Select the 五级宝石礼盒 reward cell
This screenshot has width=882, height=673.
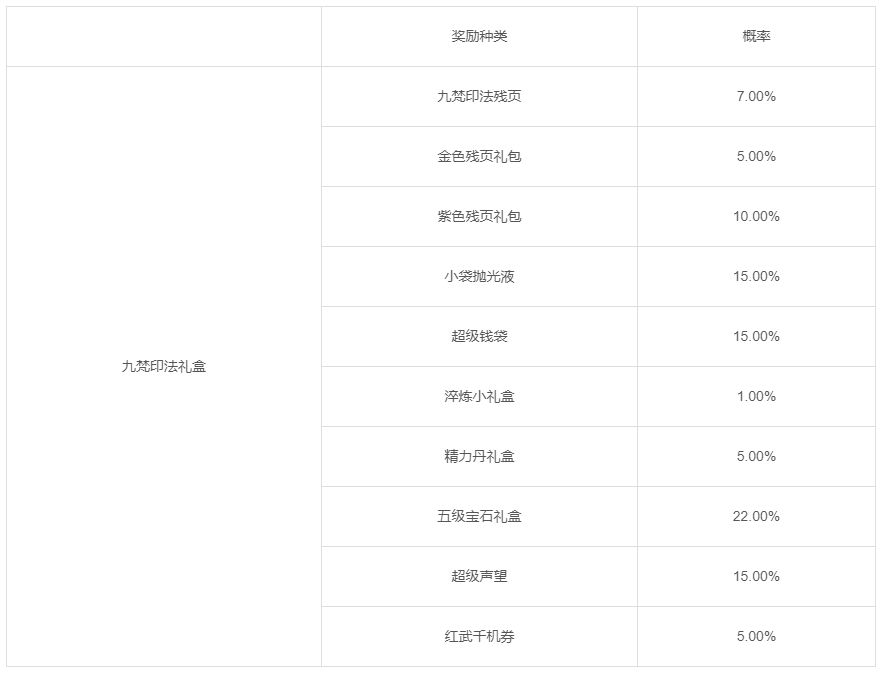pos(479,517)
